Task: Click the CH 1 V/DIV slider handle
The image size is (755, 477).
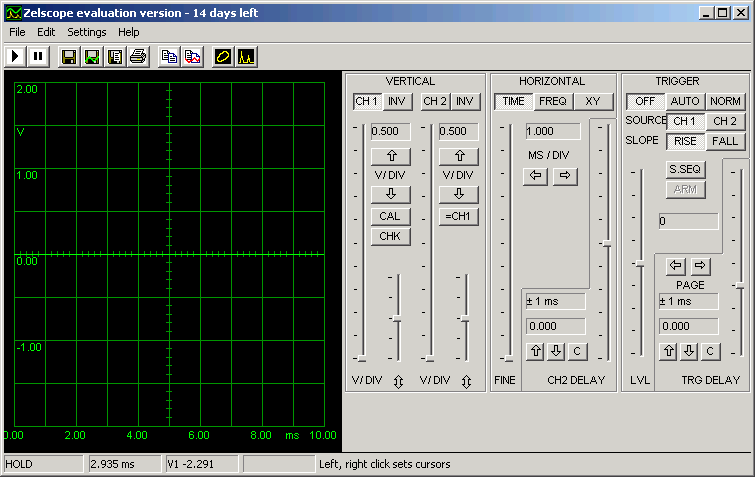Action: [362, 359]
